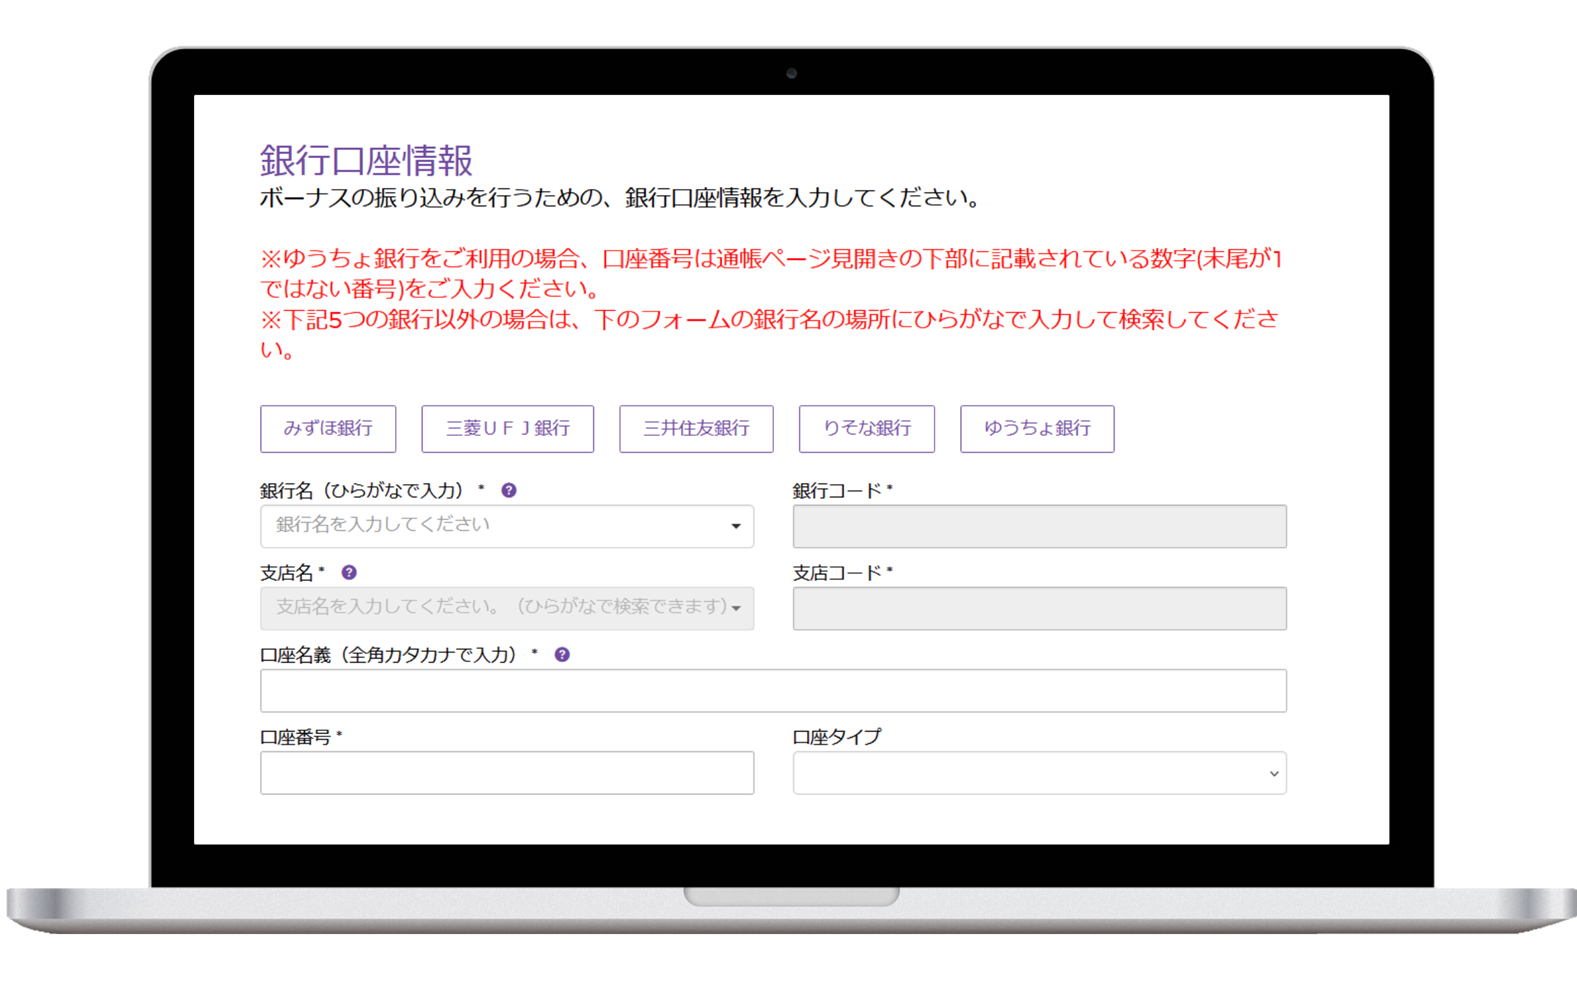The width and height of the screenshot is (1577, 982).
Task: Click into the 銀行名を入力してください field
Action: 490,526
